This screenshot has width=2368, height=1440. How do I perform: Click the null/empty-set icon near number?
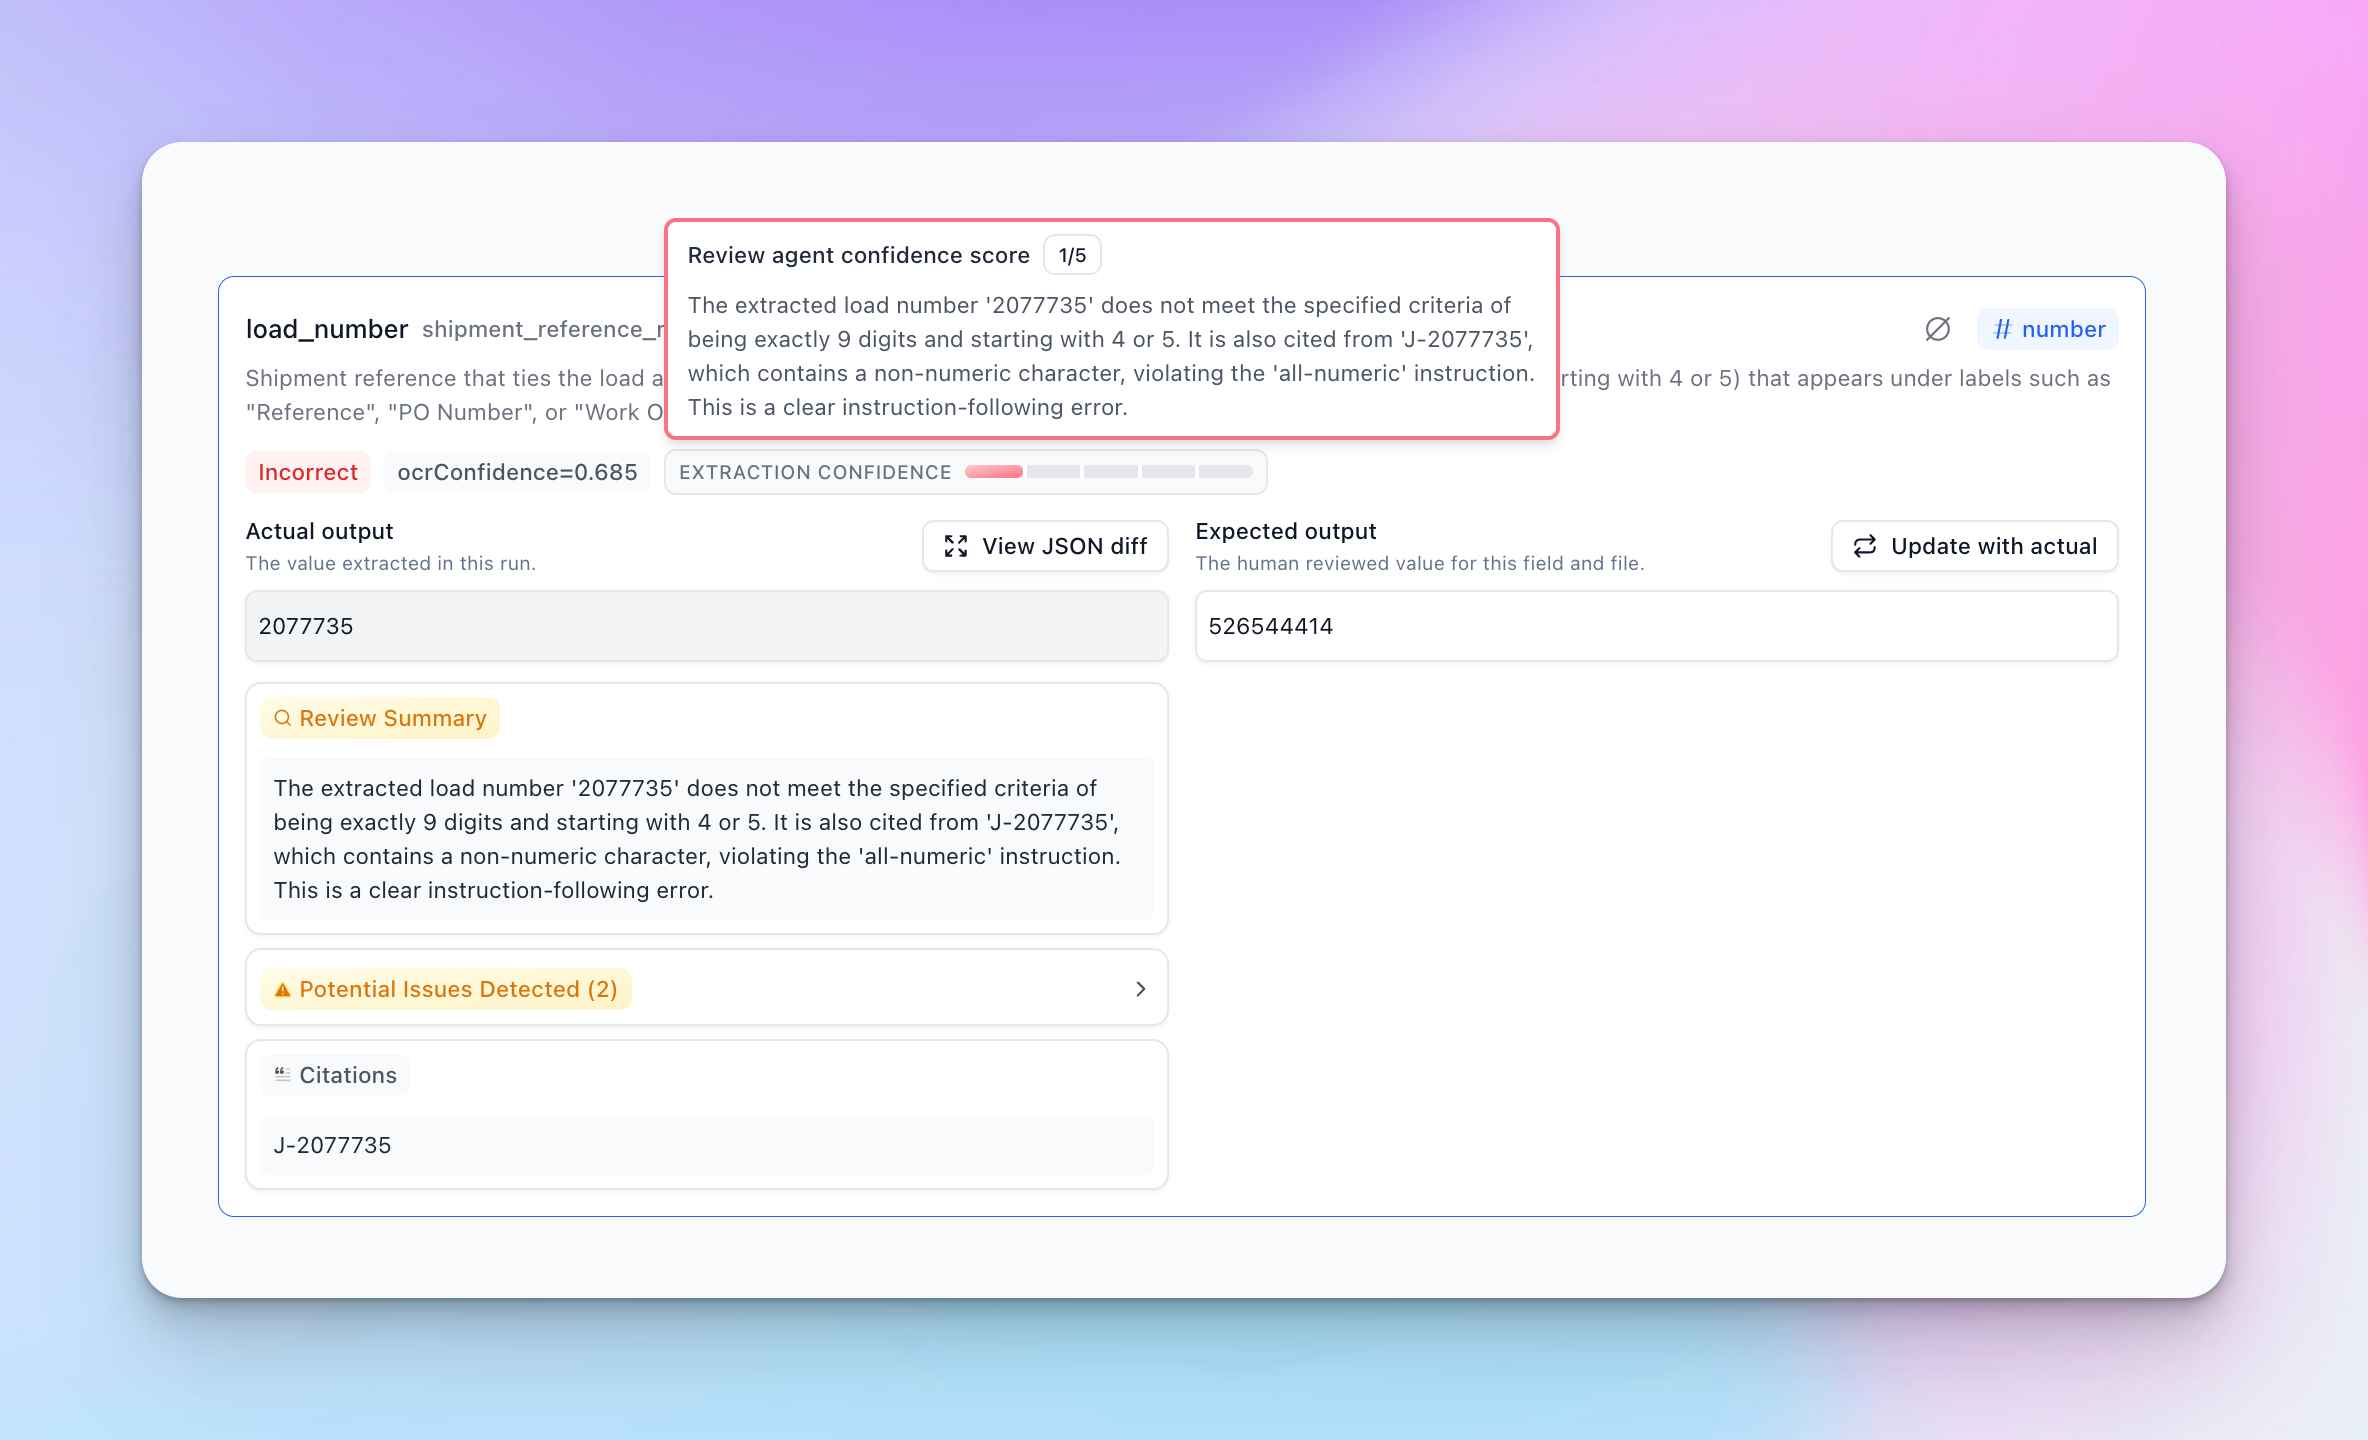(x=1937, y=329)
